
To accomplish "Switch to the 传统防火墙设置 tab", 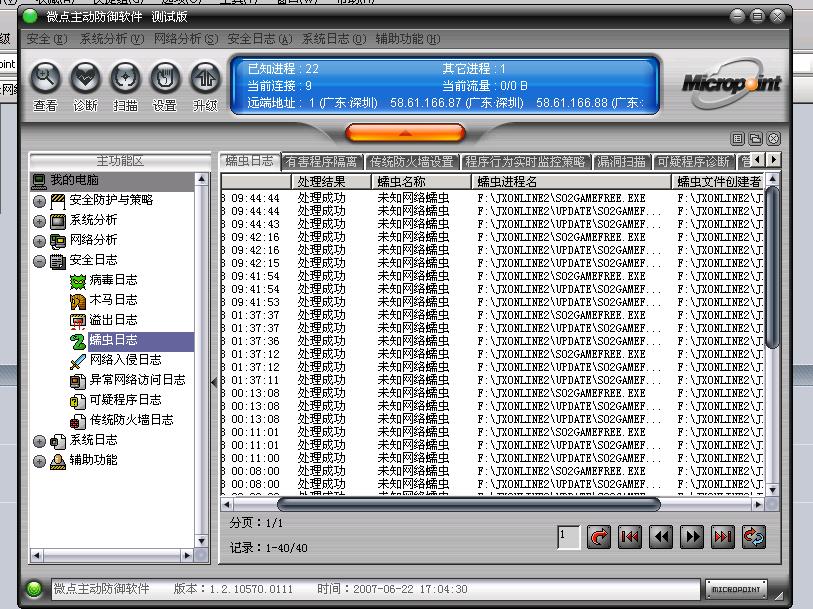I will click(x=412, y=162).
